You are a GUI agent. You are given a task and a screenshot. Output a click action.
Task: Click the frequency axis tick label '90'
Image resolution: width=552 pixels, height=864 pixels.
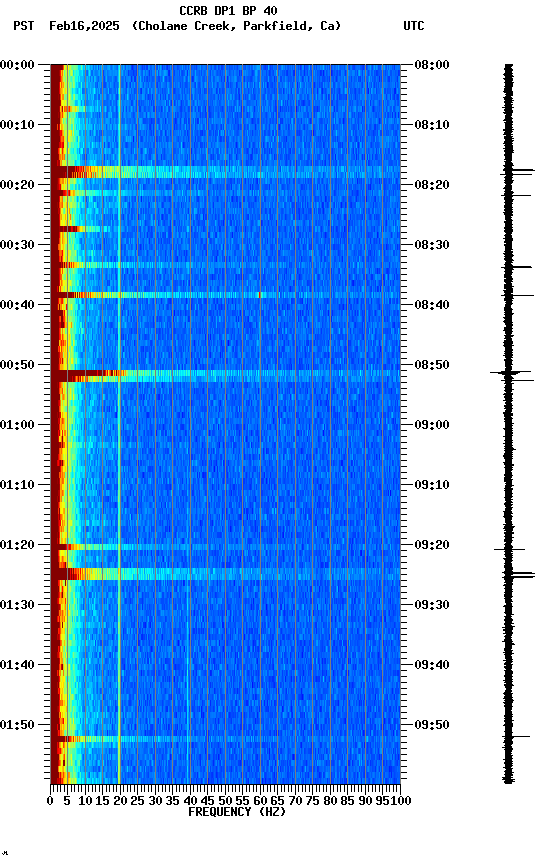365,802
